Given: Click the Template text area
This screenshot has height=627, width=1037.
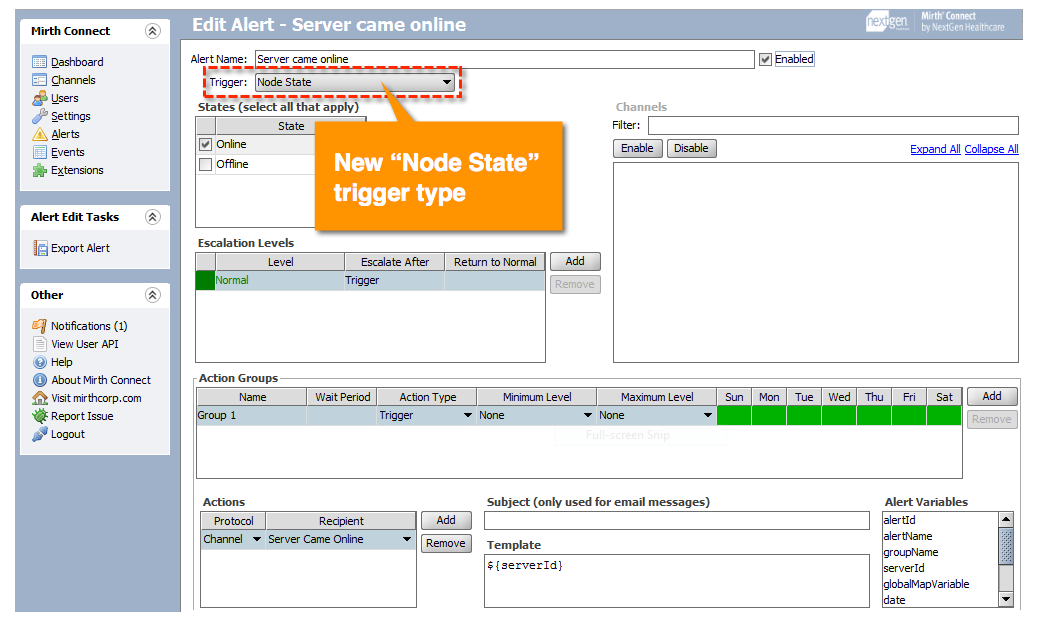Looking at the screenshot, I should point(677,581).
